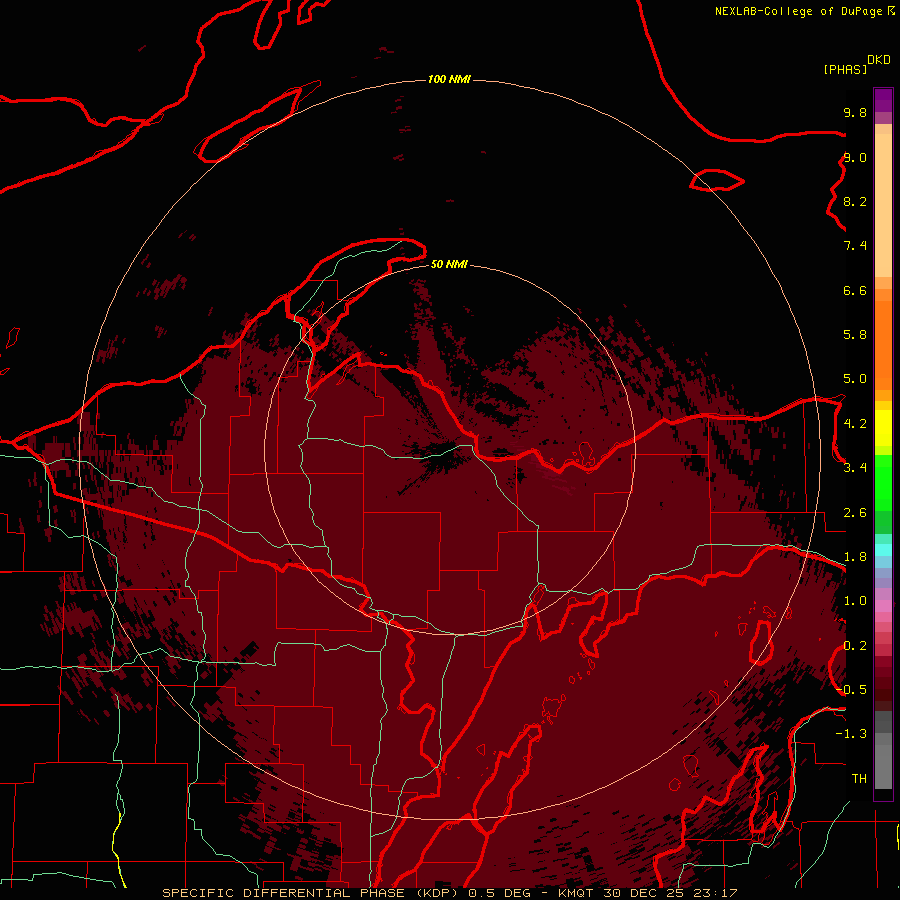Click the [PHAS] legend header
The width and height of the screenshot is (900, 900).
point(845,69)
